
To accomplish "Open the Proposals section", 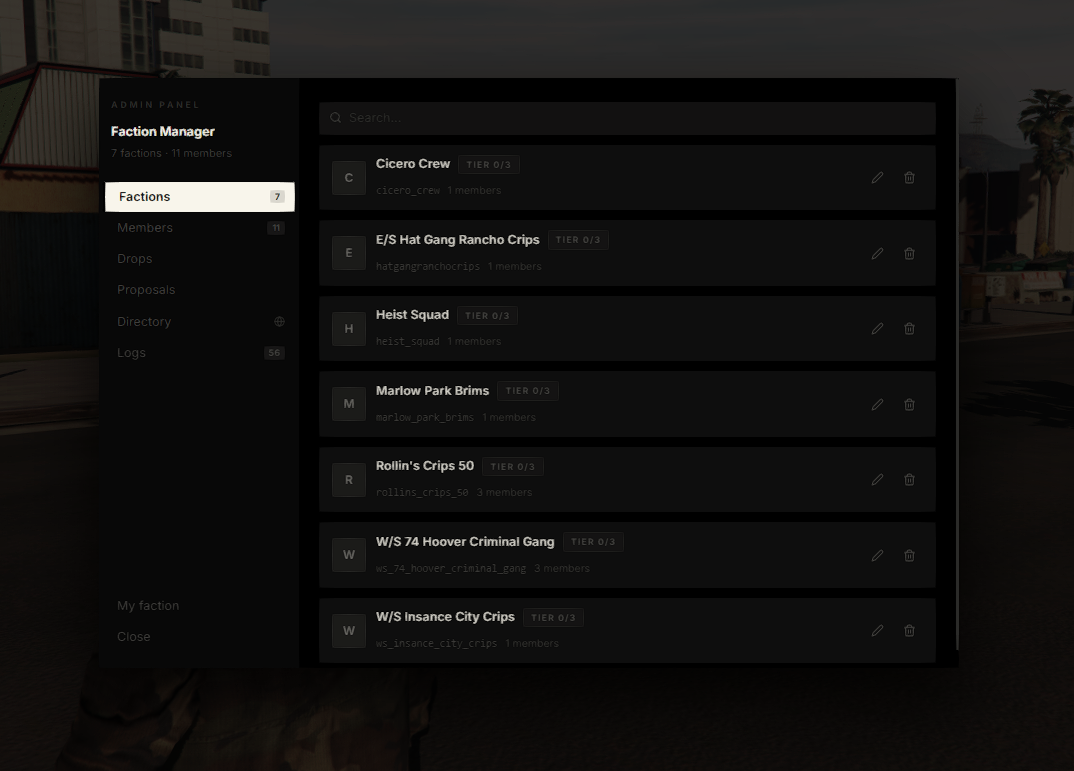I will (x=200, y=290).
